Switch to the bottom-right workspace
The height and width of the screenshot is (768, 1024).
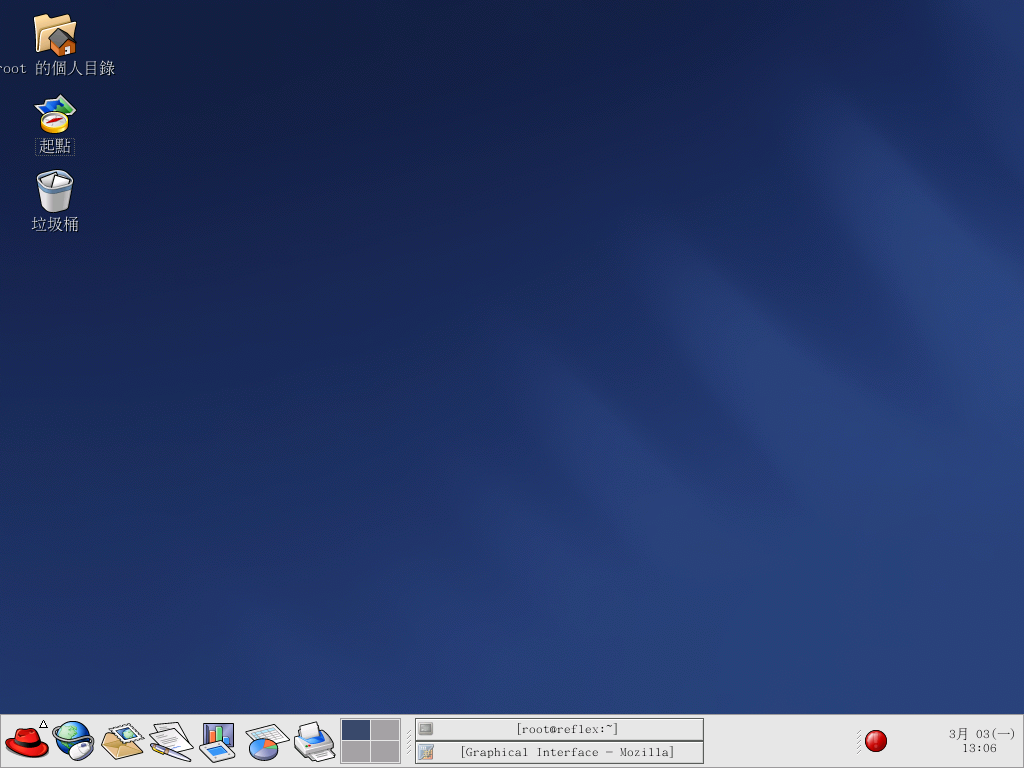385,752
